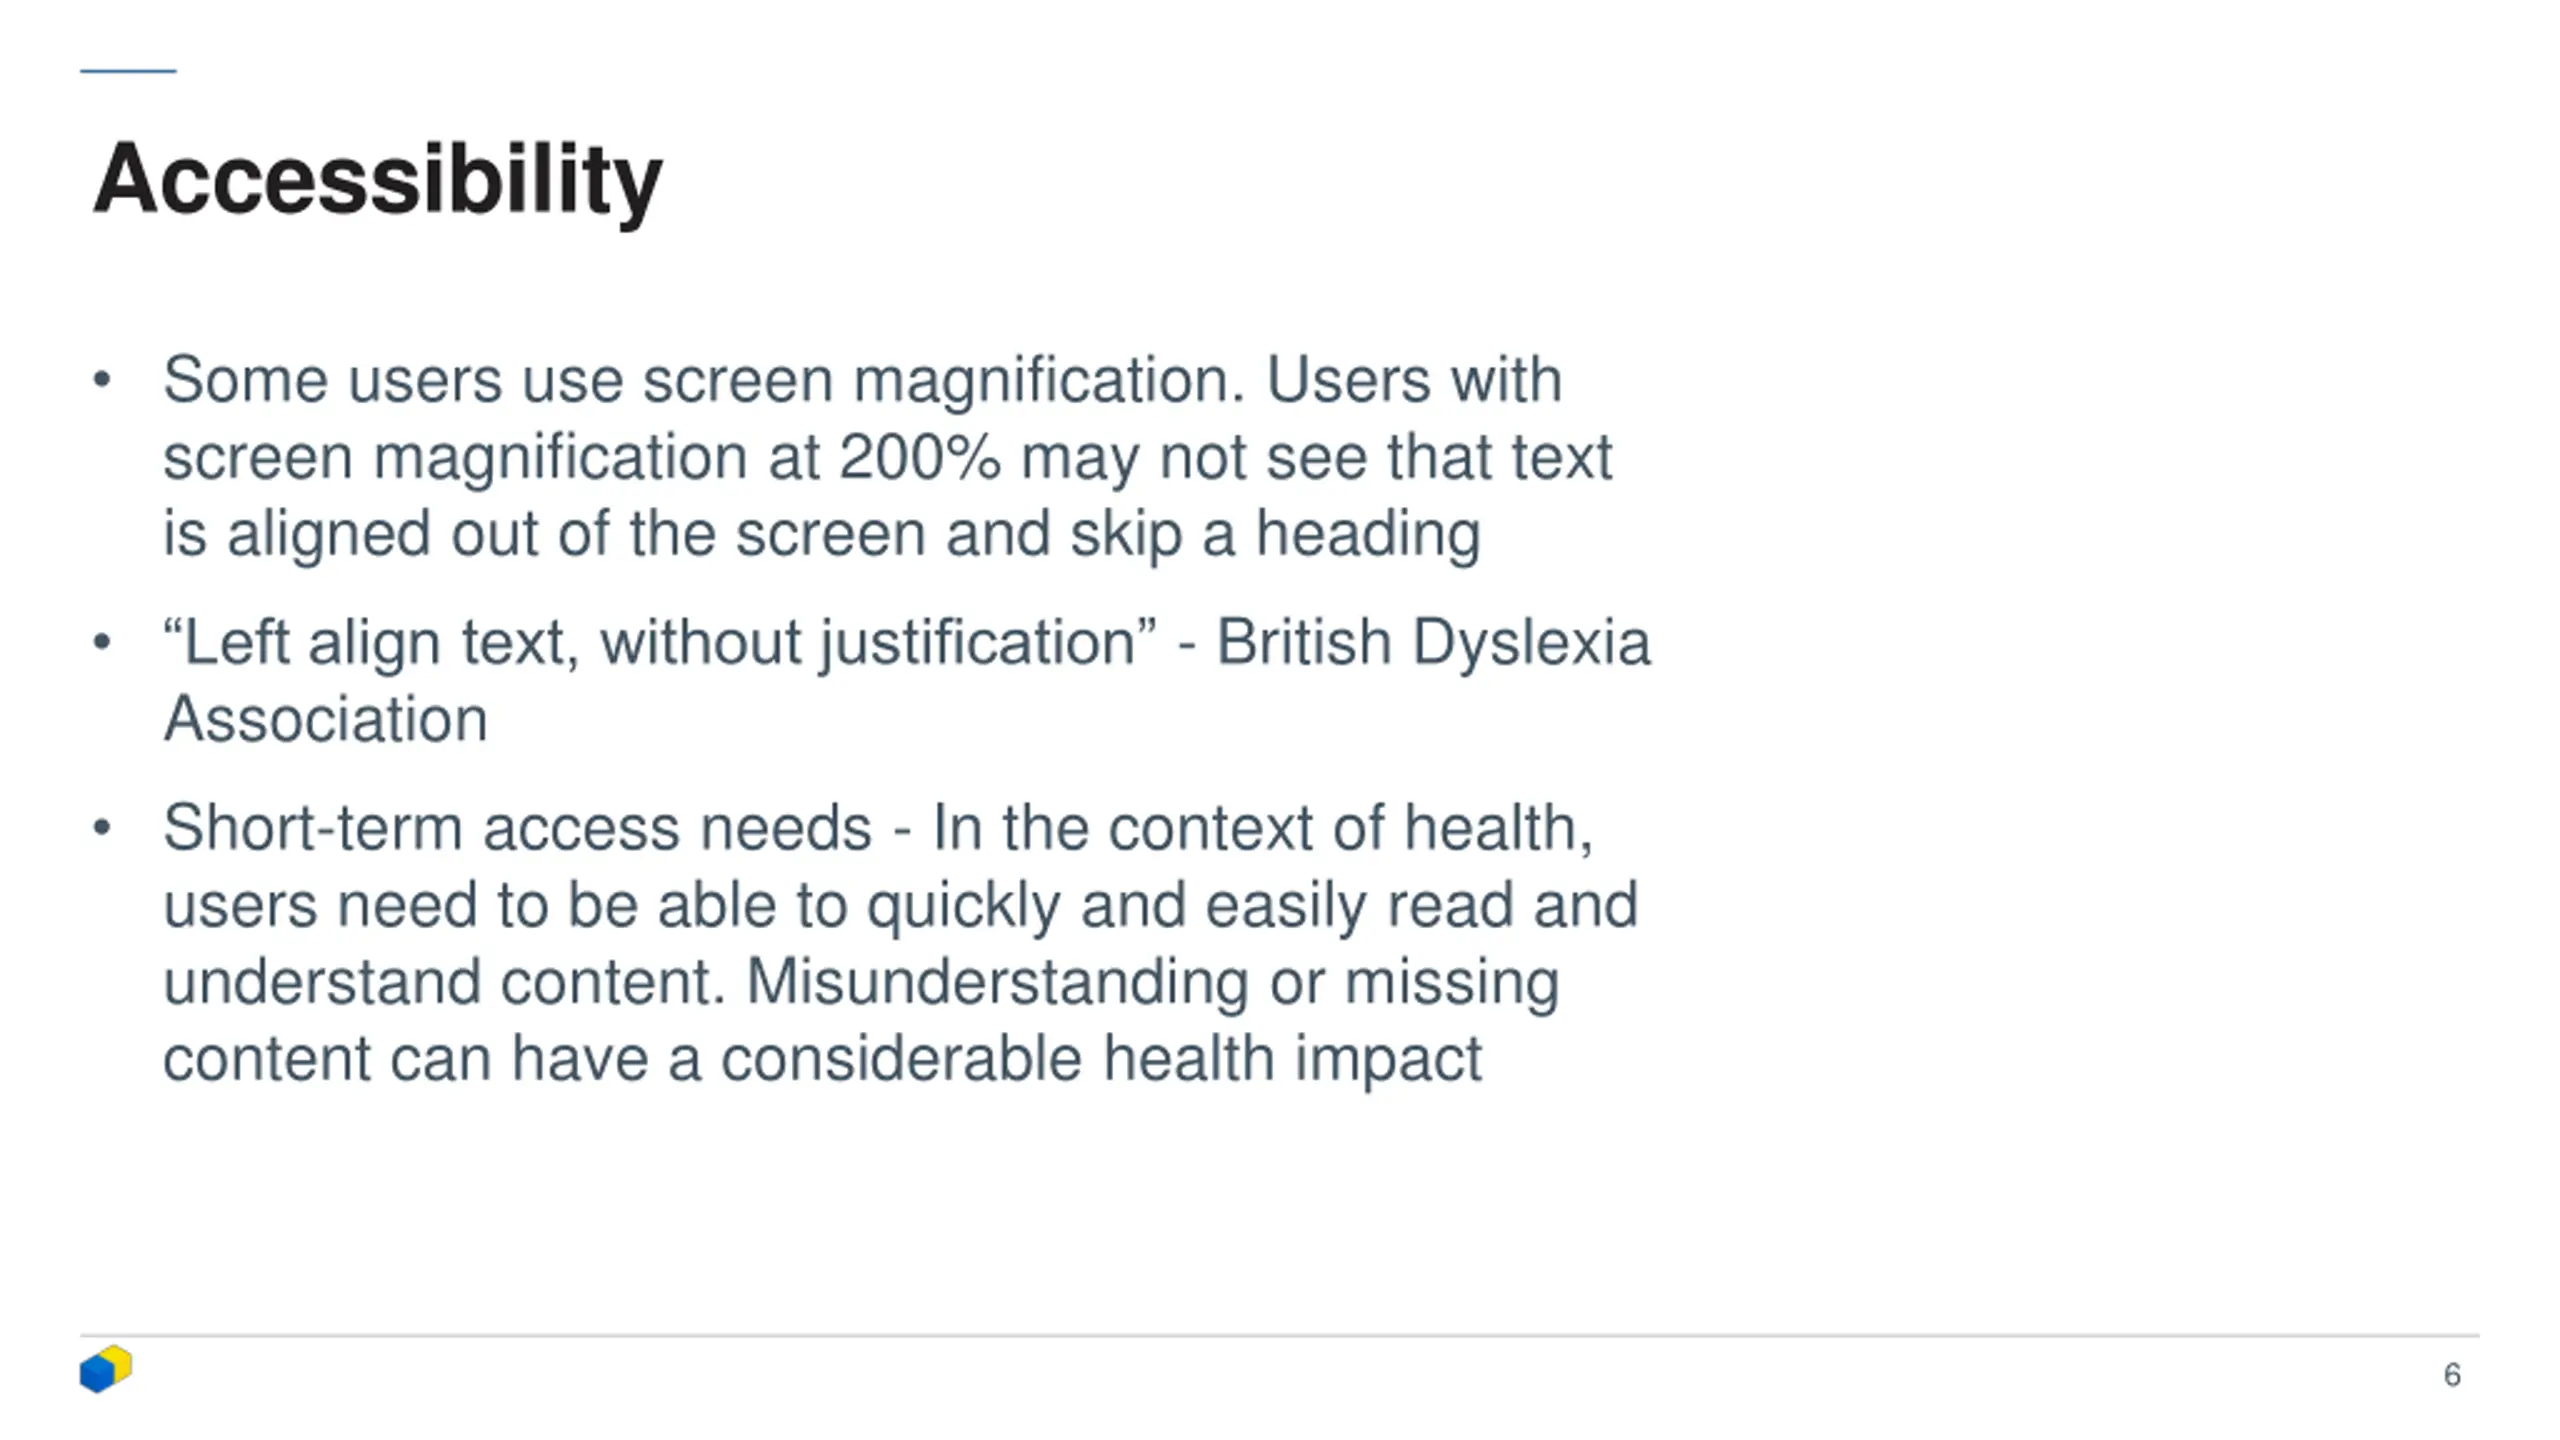2560x1440 pixels.
Task: Click the text '200%' in first bullet
Action: click(x=919, y=457)
